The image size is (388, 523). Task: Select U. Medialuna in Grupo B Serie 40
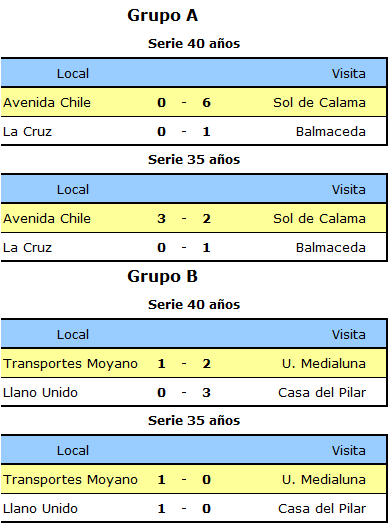[x=324, y=364]
